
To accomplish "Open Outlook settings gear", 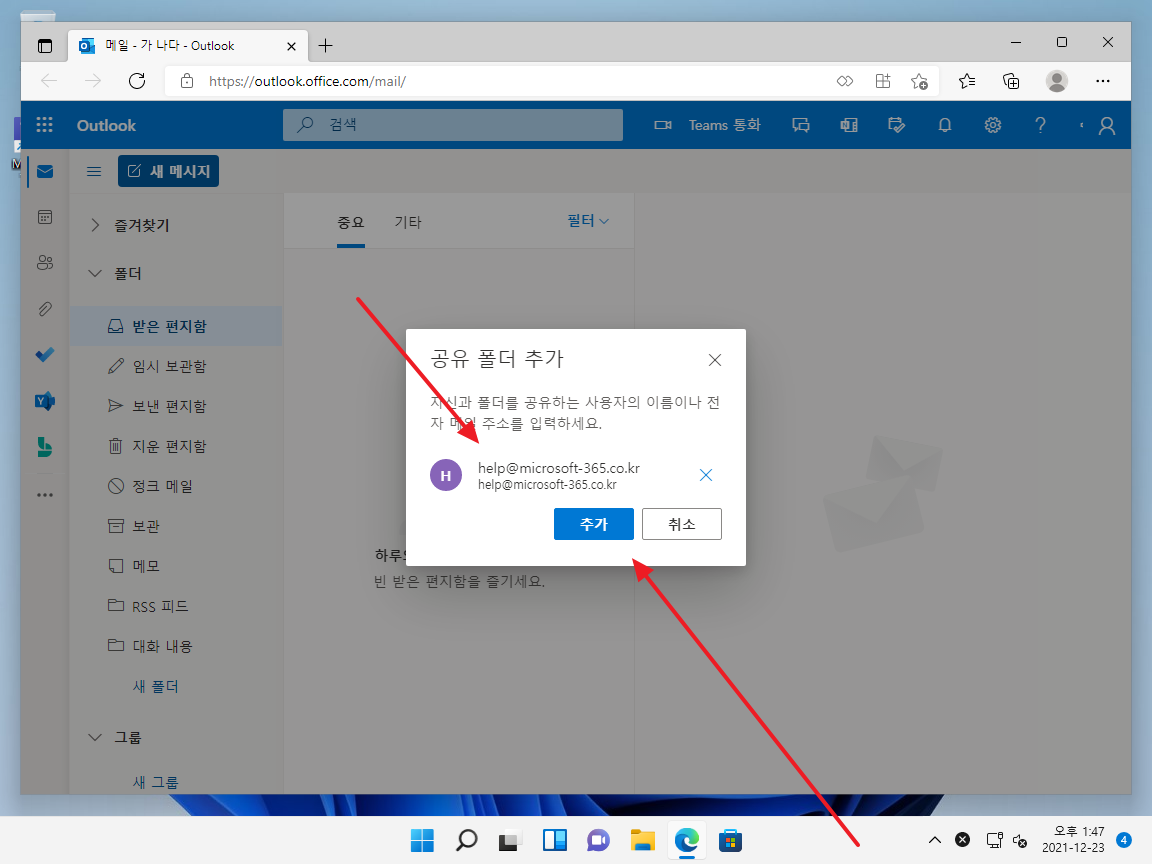I will coord(993,125).
